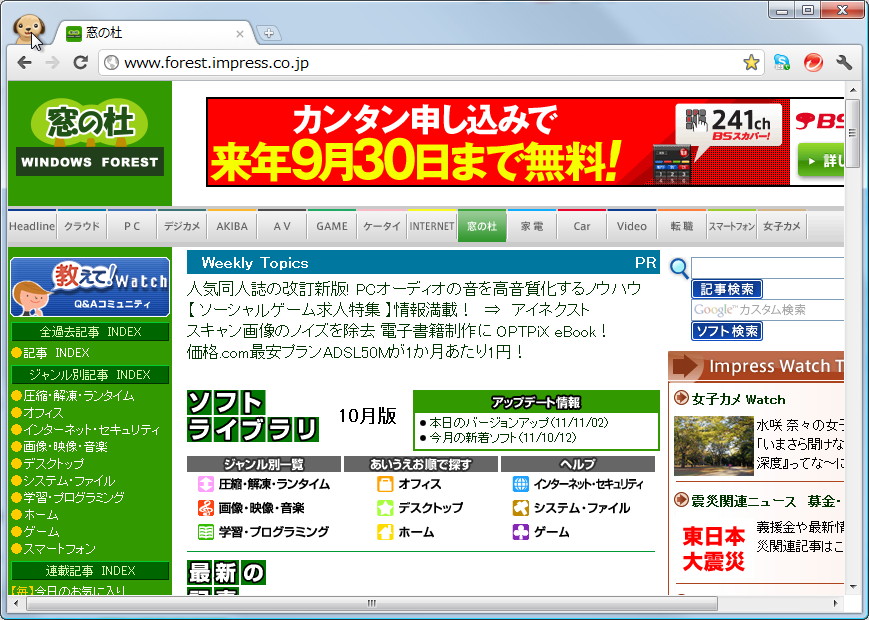This screenshot has width=869, height=620.
Task: Select the 窓の杜 browser tab
Action: click(x=150, y=31)
